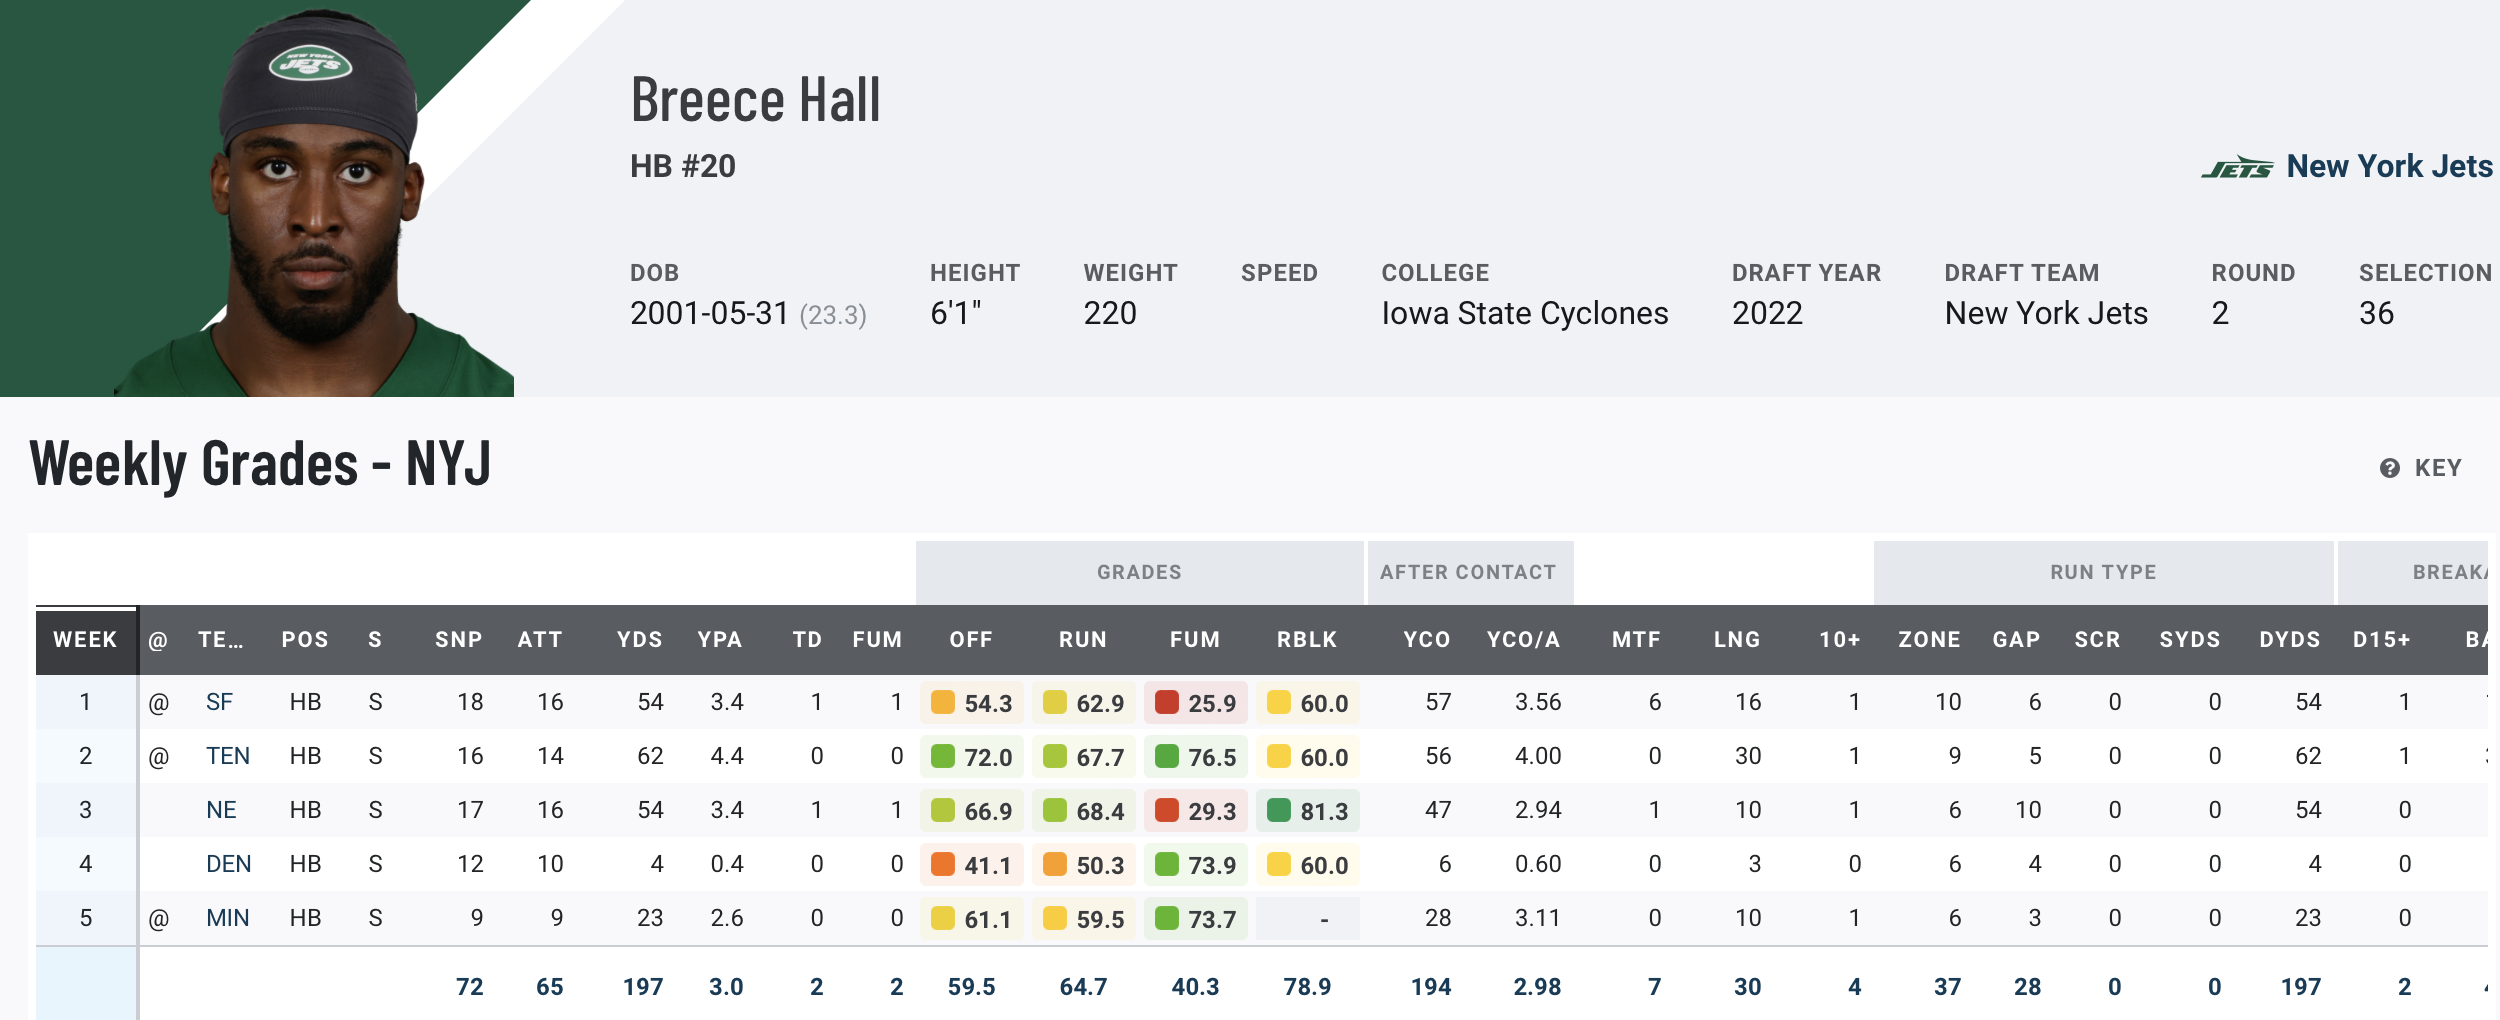The width and height of the screenshot is (2500, 1020).
Task: Sort by the ZONE run type column
Action: (x=1929, y=640)
